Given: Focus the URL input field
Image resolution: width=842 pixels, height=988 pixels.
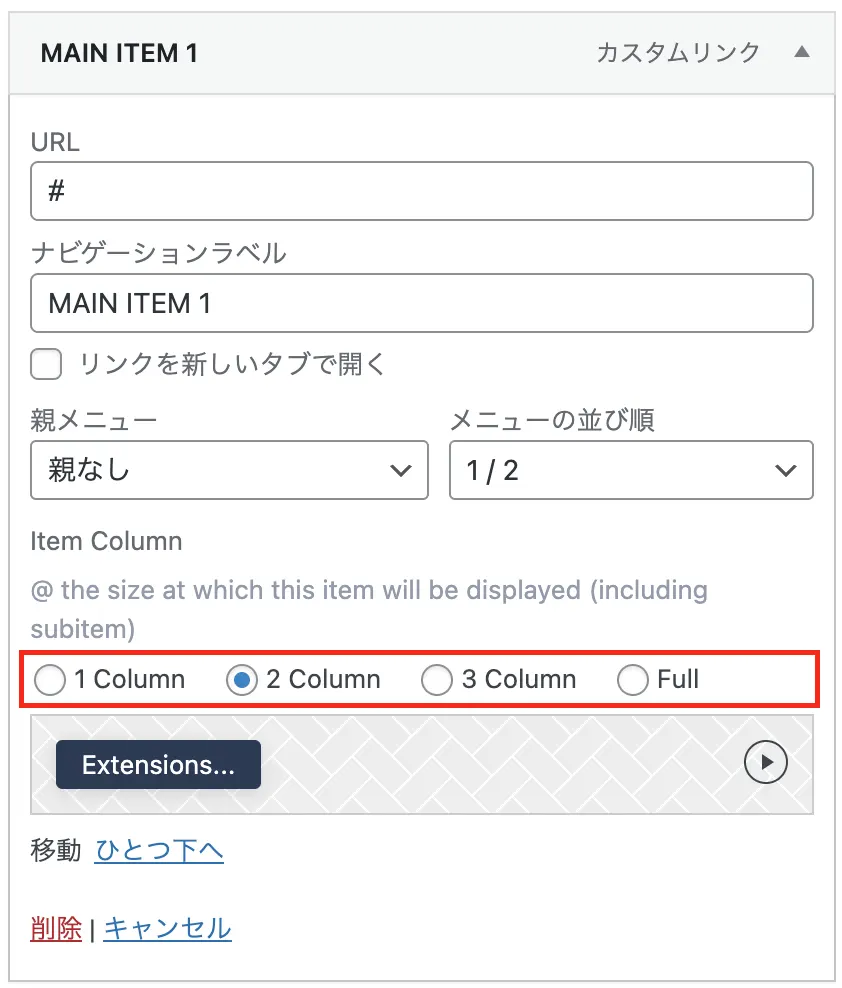Looking at the screenshot, I should pos(422,191).
